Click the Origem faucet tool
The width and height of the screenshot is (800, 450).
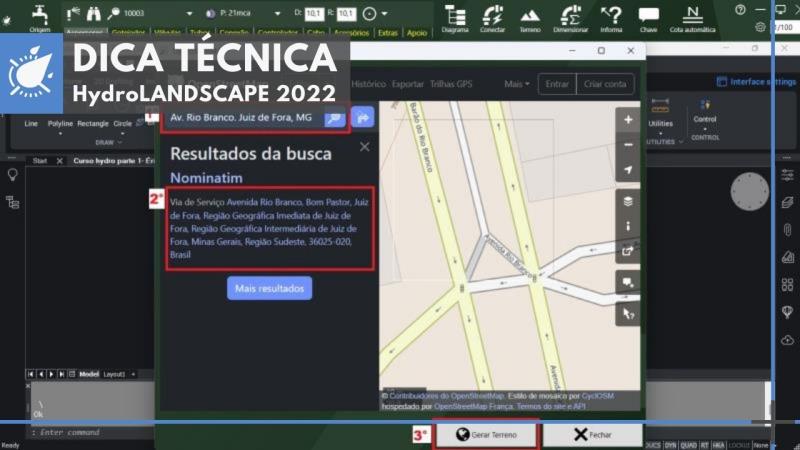pyautogui.click(x=39, y=18)
